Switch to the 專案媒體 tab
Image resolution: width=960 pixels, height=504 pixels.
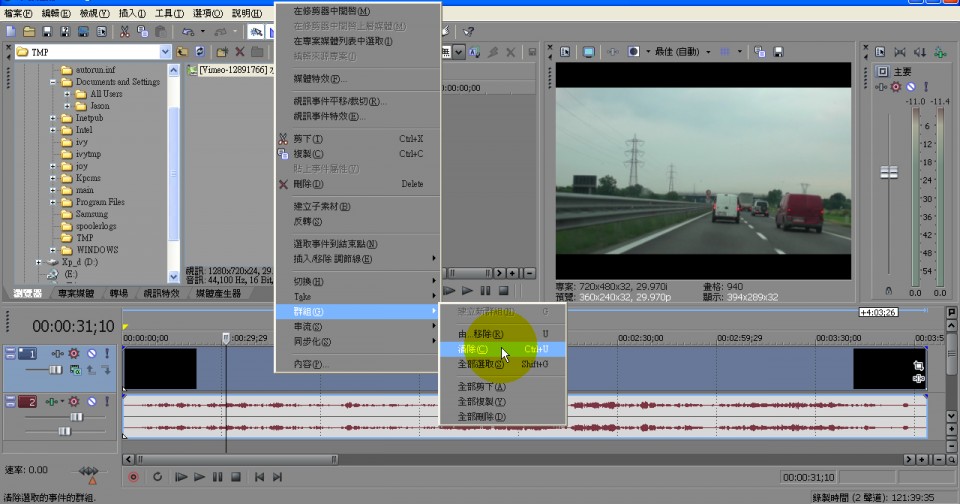[x=75, y=294]
